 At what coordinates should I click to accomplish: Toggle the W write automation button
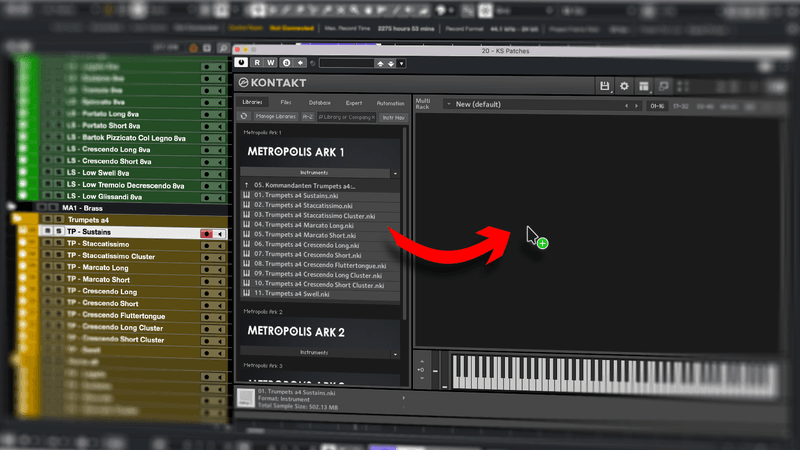point(270,63)
